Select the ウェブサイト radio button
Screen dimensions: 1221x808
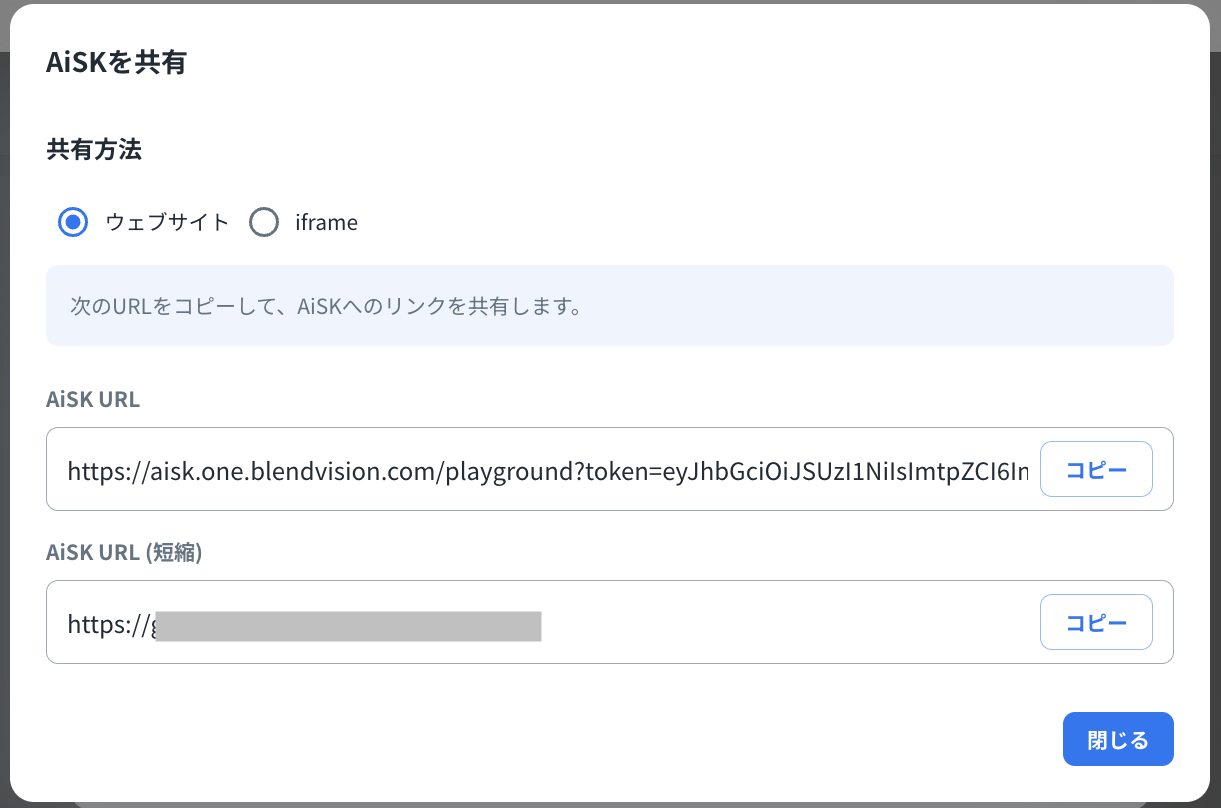(73, 222)
